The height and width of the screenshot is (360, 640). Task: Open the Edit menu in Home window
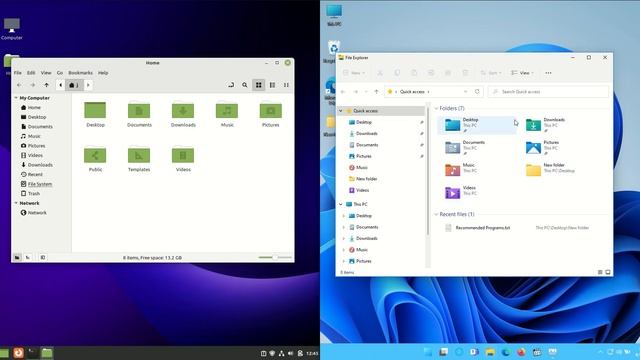tap(31, 73)
